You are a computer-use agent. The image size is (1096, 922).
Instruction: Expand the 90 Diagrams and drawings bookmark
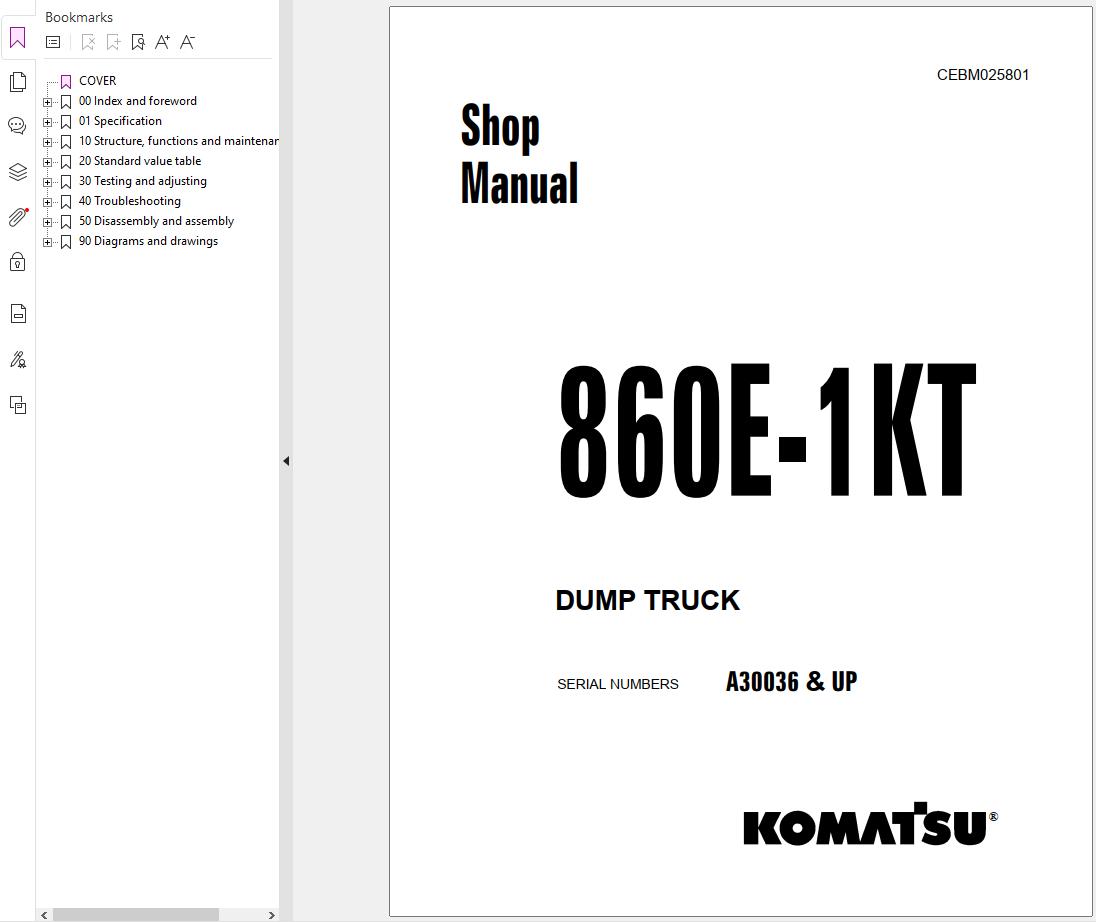47,242
